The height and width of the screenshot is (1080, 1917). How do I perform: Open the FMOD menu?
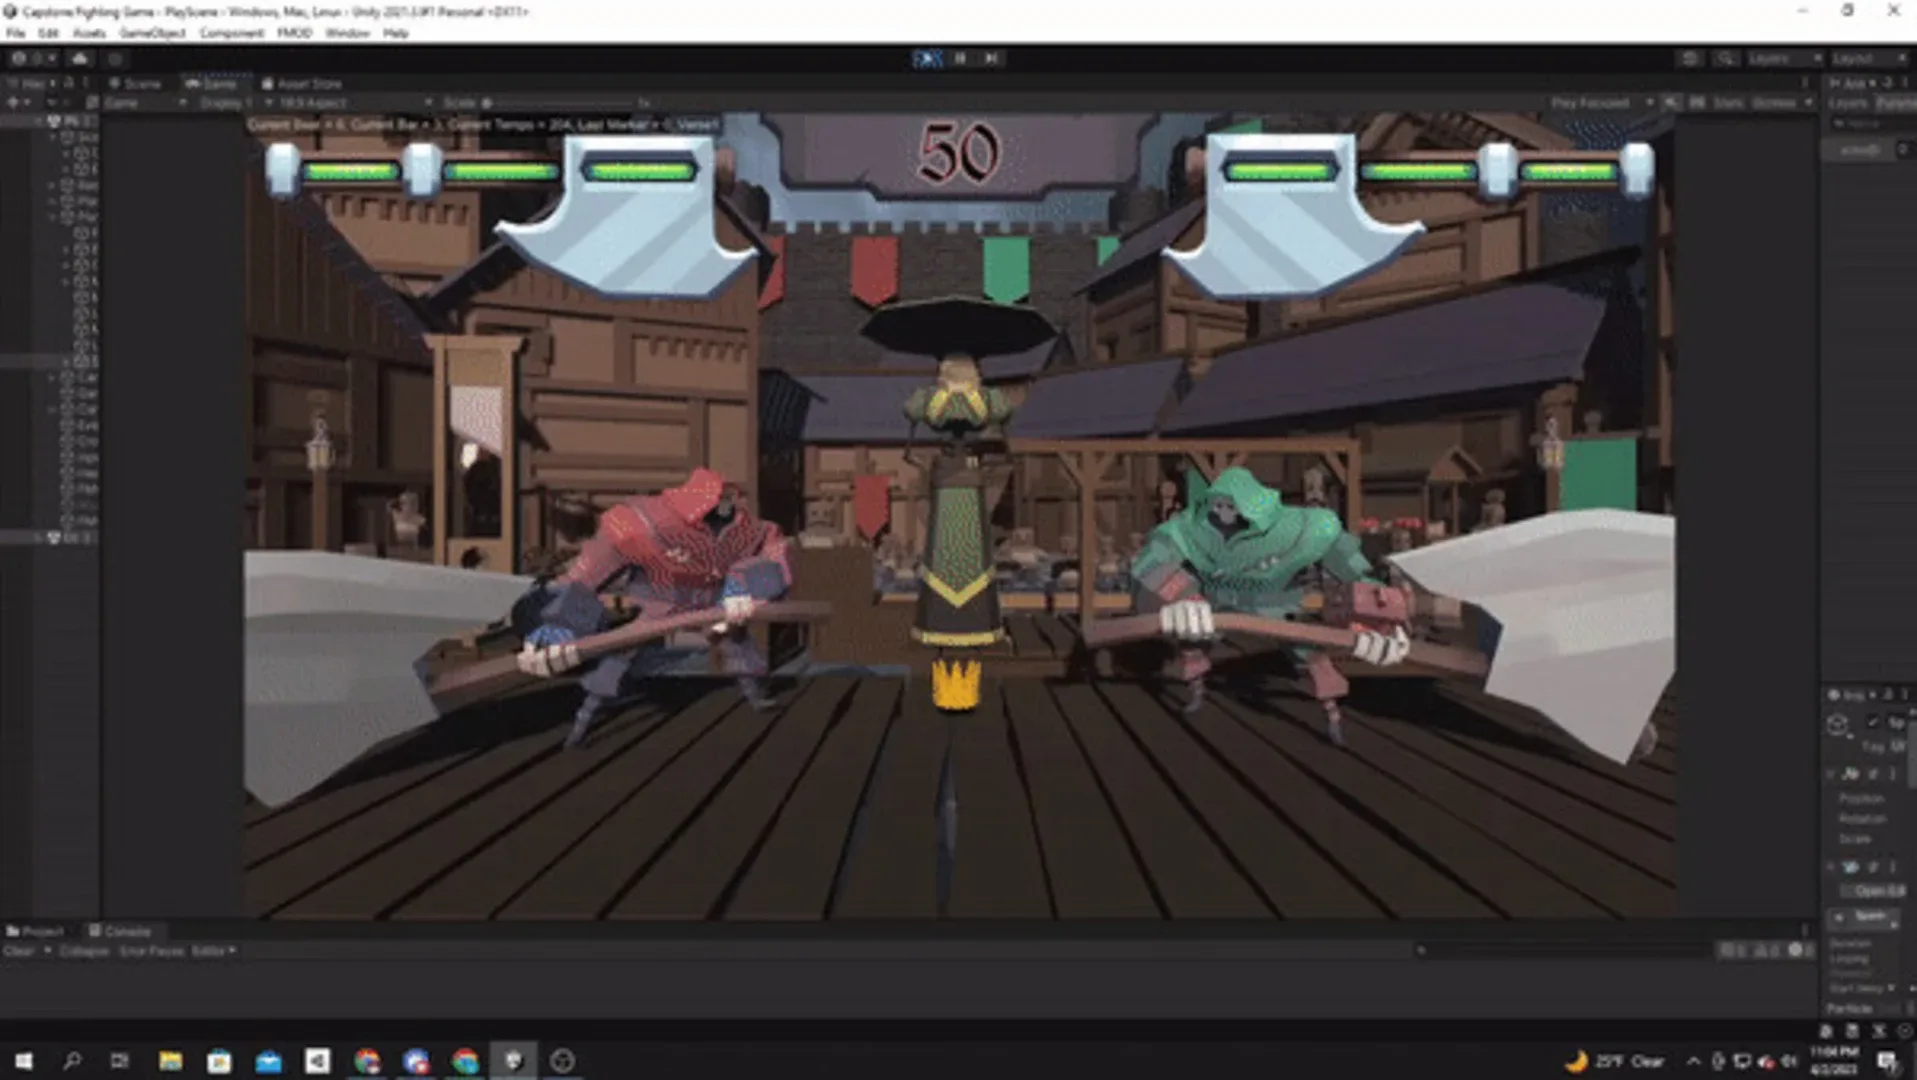(294, 33)
